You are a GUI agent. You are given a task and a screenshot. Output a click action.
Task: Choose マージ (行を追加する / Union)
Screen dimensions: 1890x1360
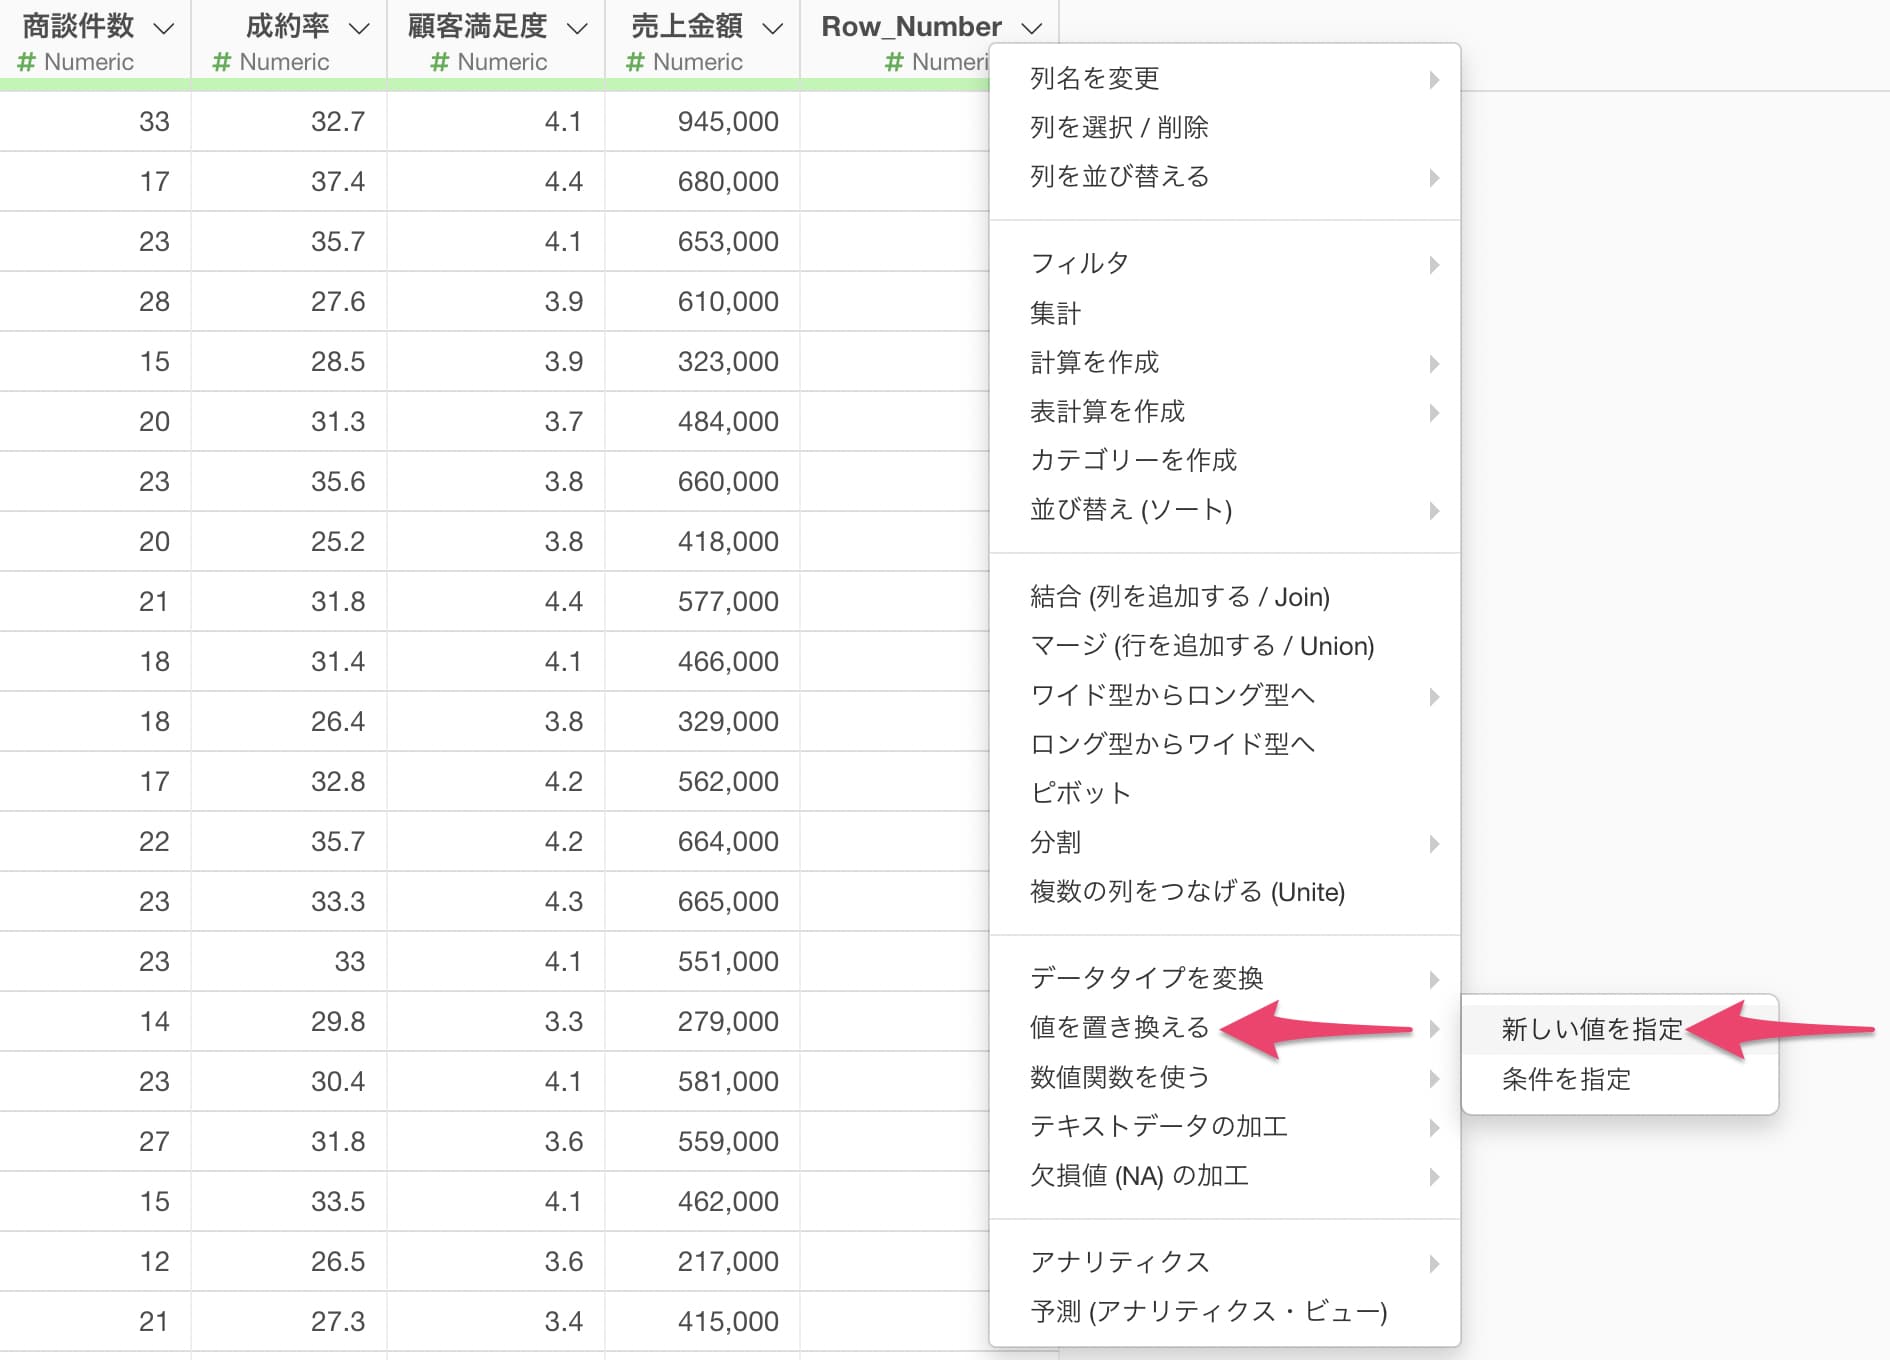(x=1225, y=646)
